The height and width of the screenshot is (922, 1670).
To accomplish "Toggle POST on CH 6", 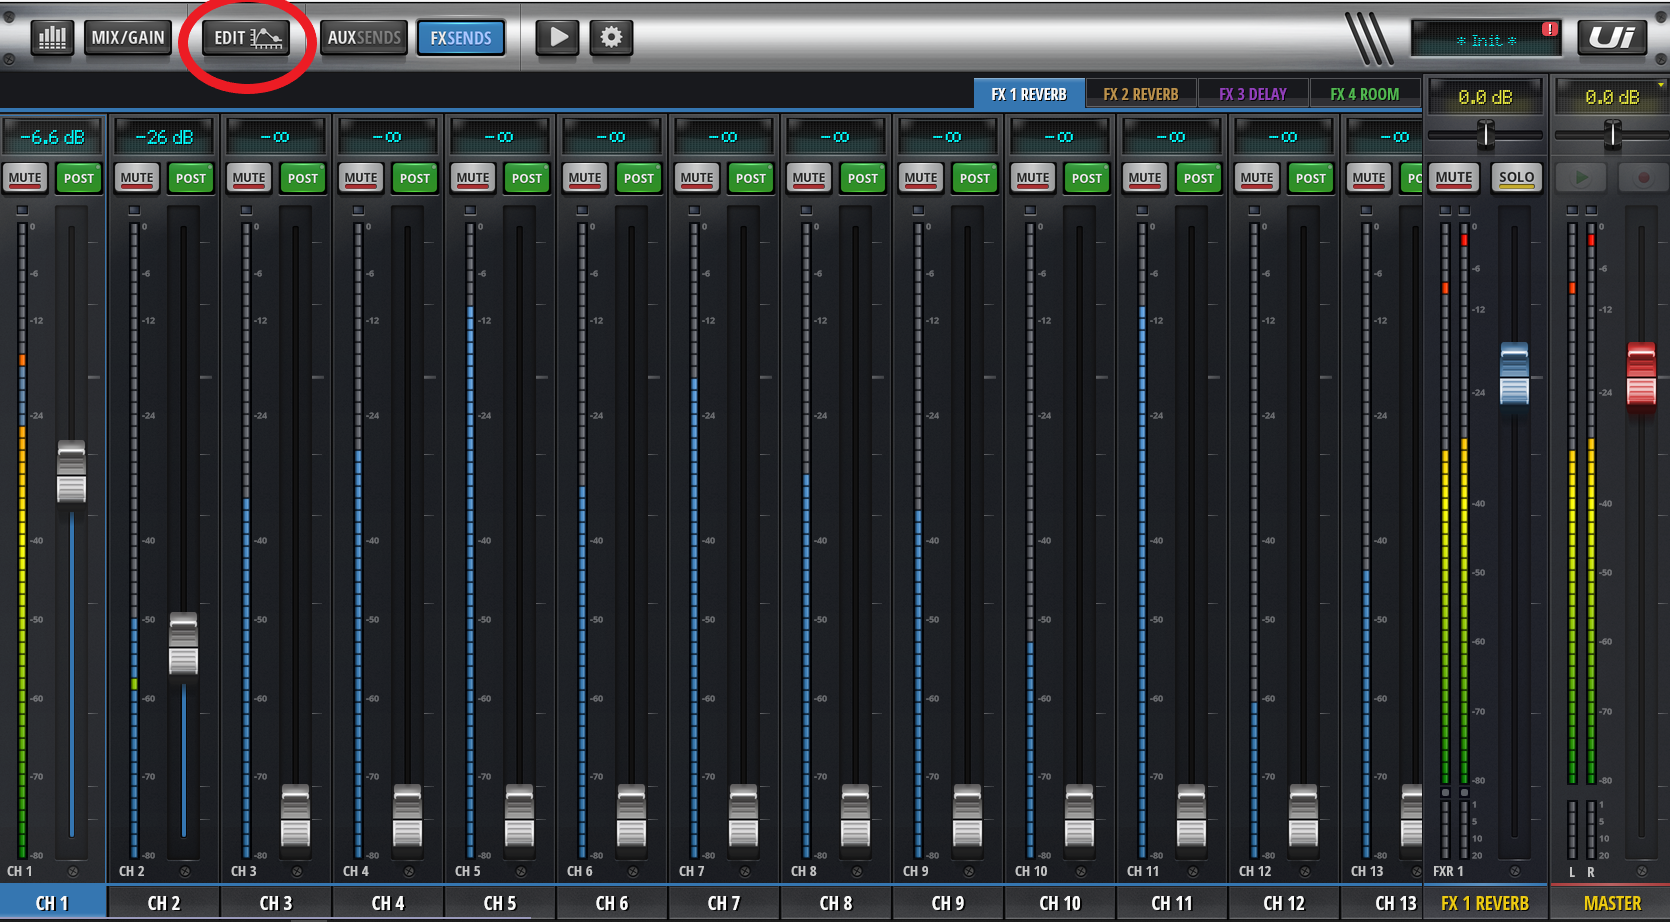I will click(639, 178).
